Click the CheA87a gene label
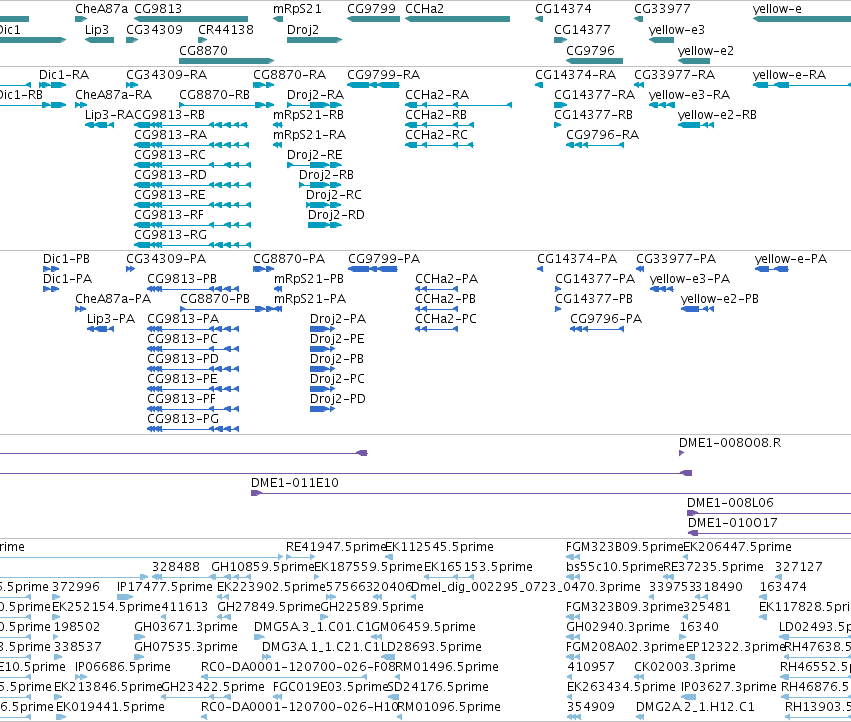Viewport: 851px width, 722px height. (x=101, y=9)
